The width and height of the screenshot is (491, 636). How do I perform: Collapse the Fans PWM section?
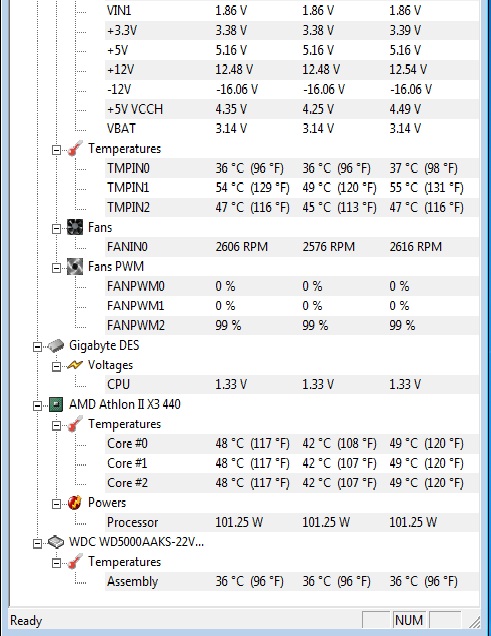[x=56, y=268]
